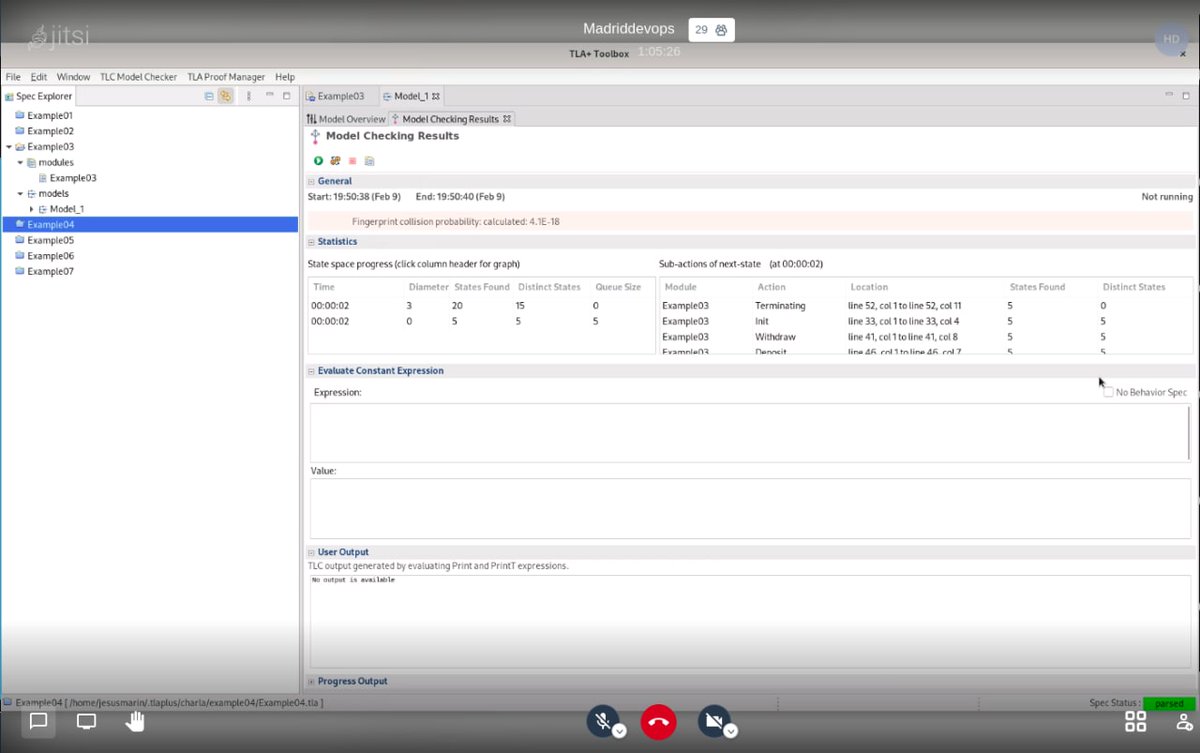
Task: Select highlighted Example04 spec
Action: pyautogui.click(x=150, y=224)
